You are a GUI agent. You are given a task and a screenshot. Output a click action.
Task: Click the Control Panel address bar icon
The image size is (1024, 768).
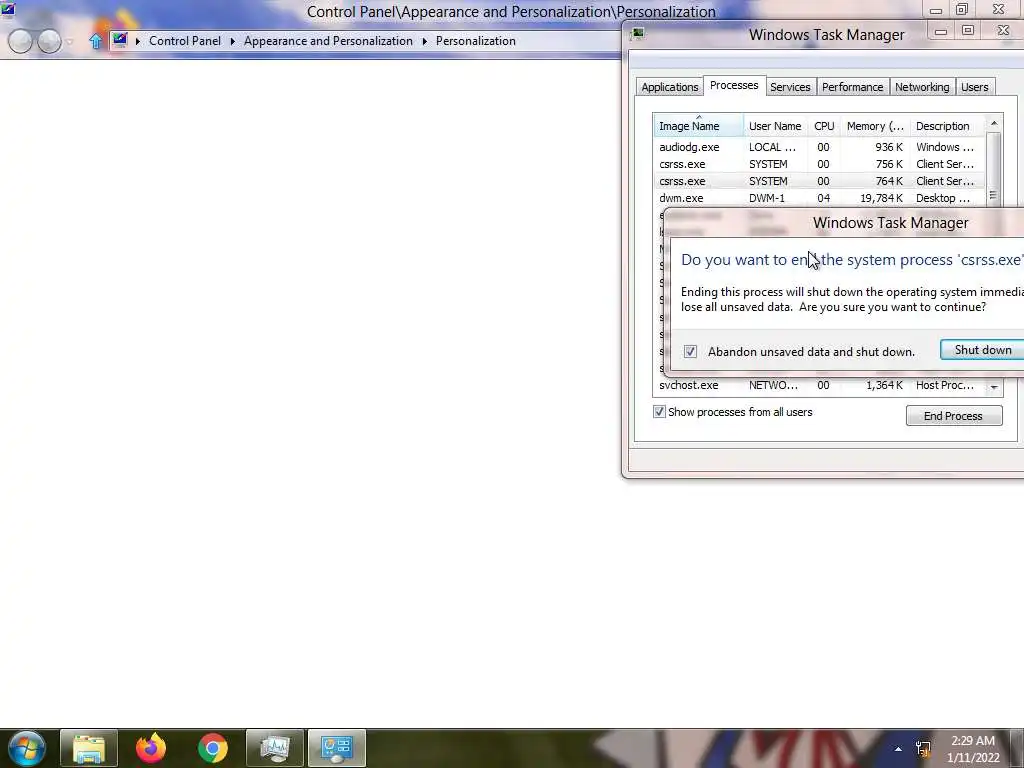[x=120, y=40]
